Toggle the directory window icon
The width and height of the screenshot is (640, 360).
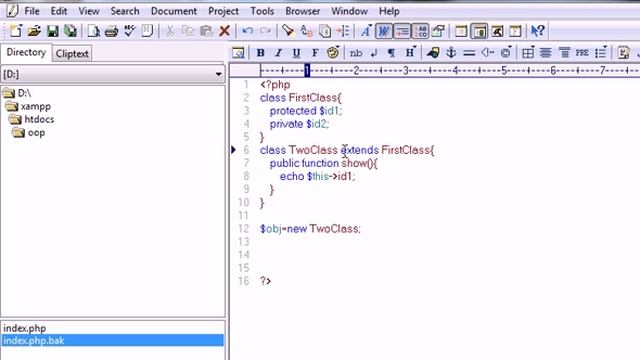(x=479, y=31)
